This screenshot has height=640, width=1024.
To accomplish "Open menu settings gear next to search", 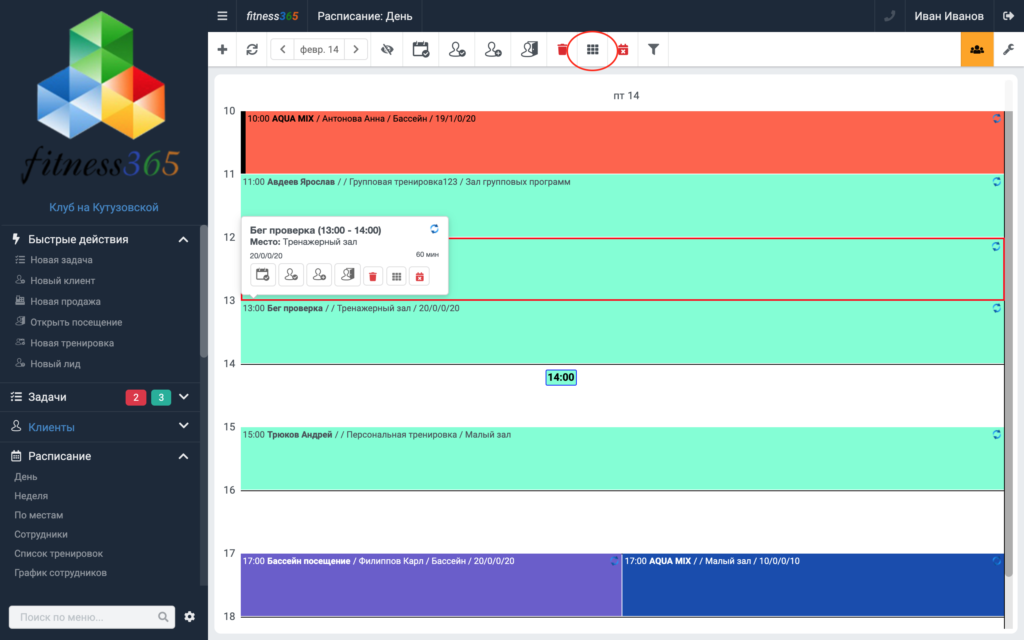I will 189,617.
